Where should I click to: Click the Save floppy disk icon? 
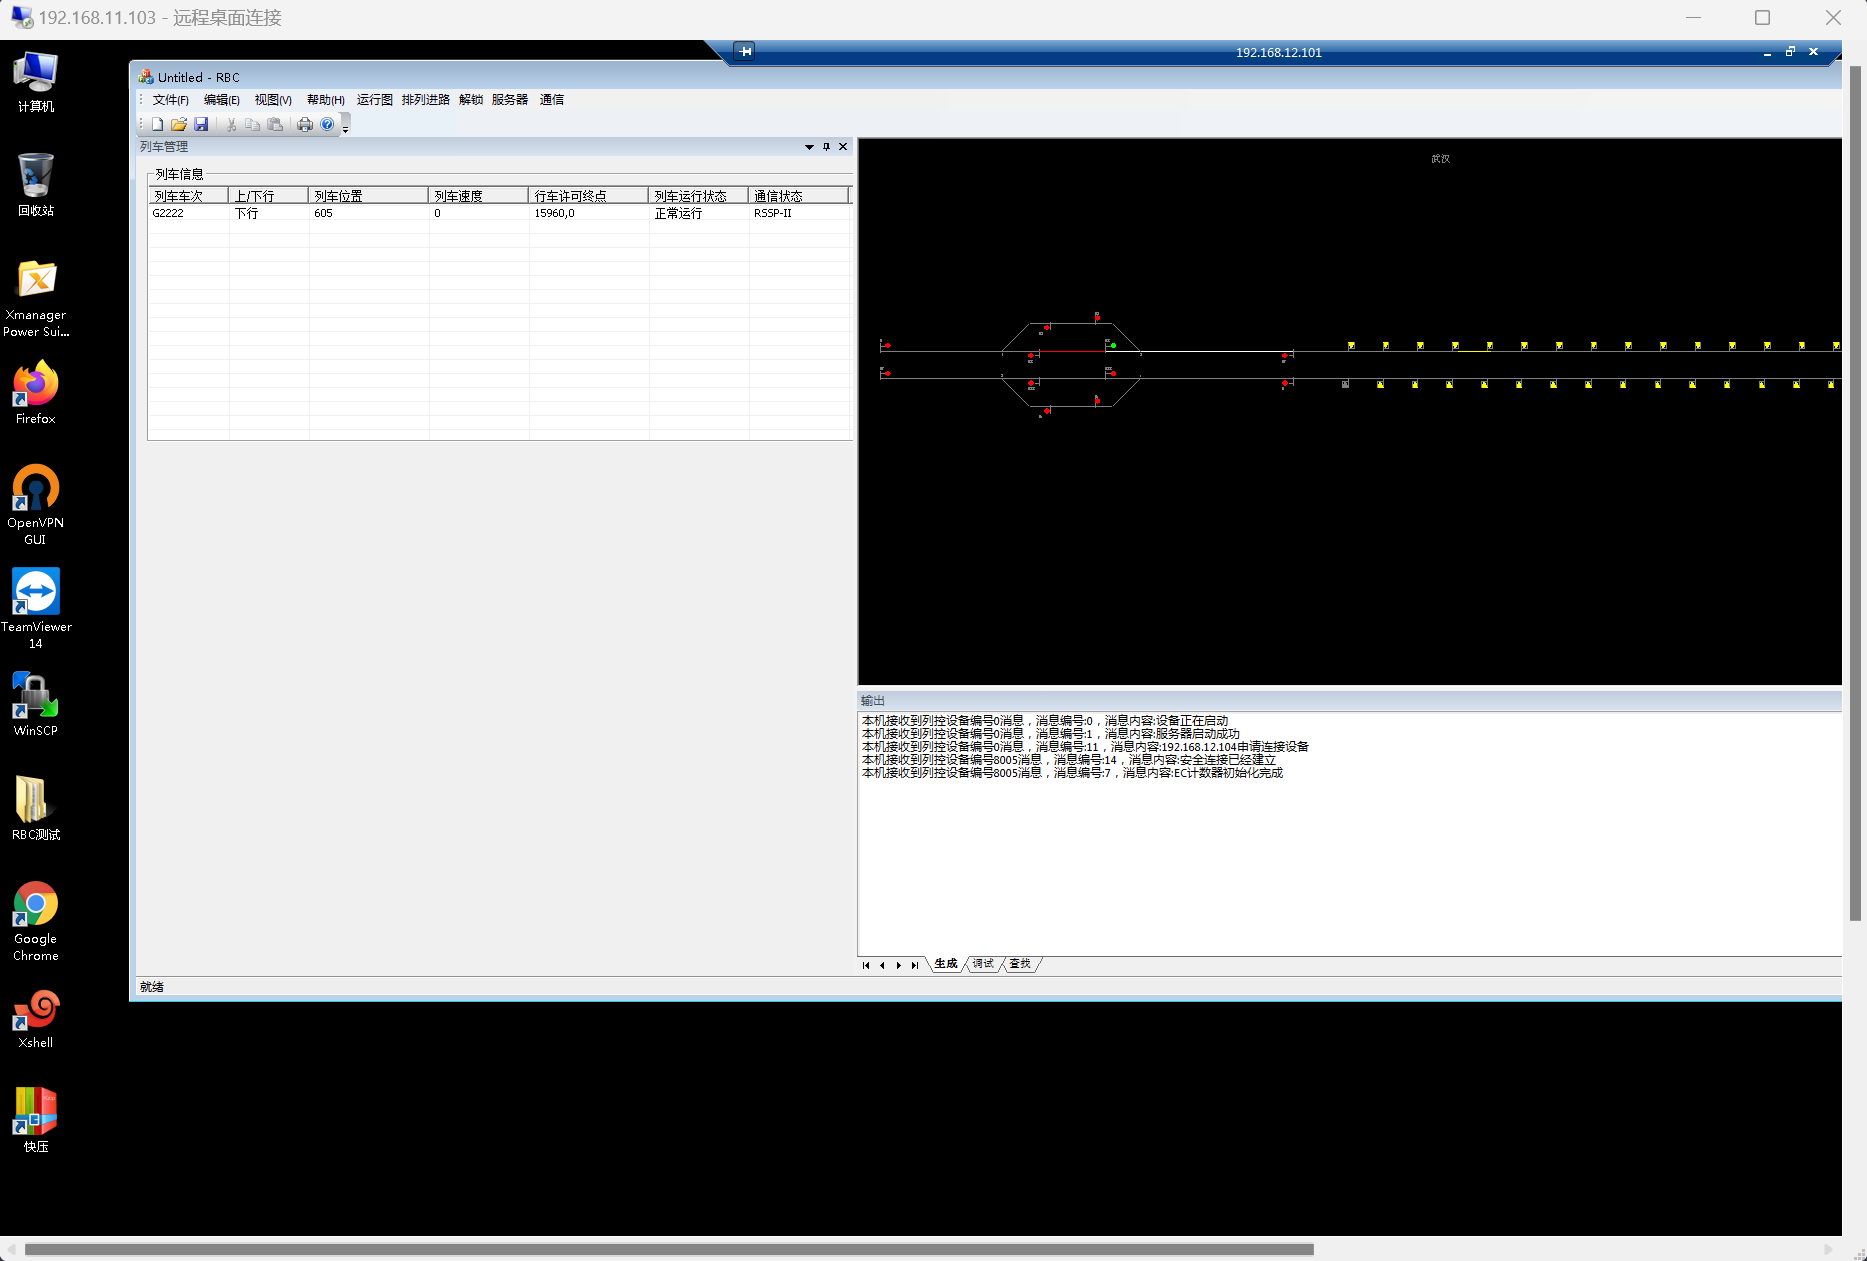click(201, 124)
